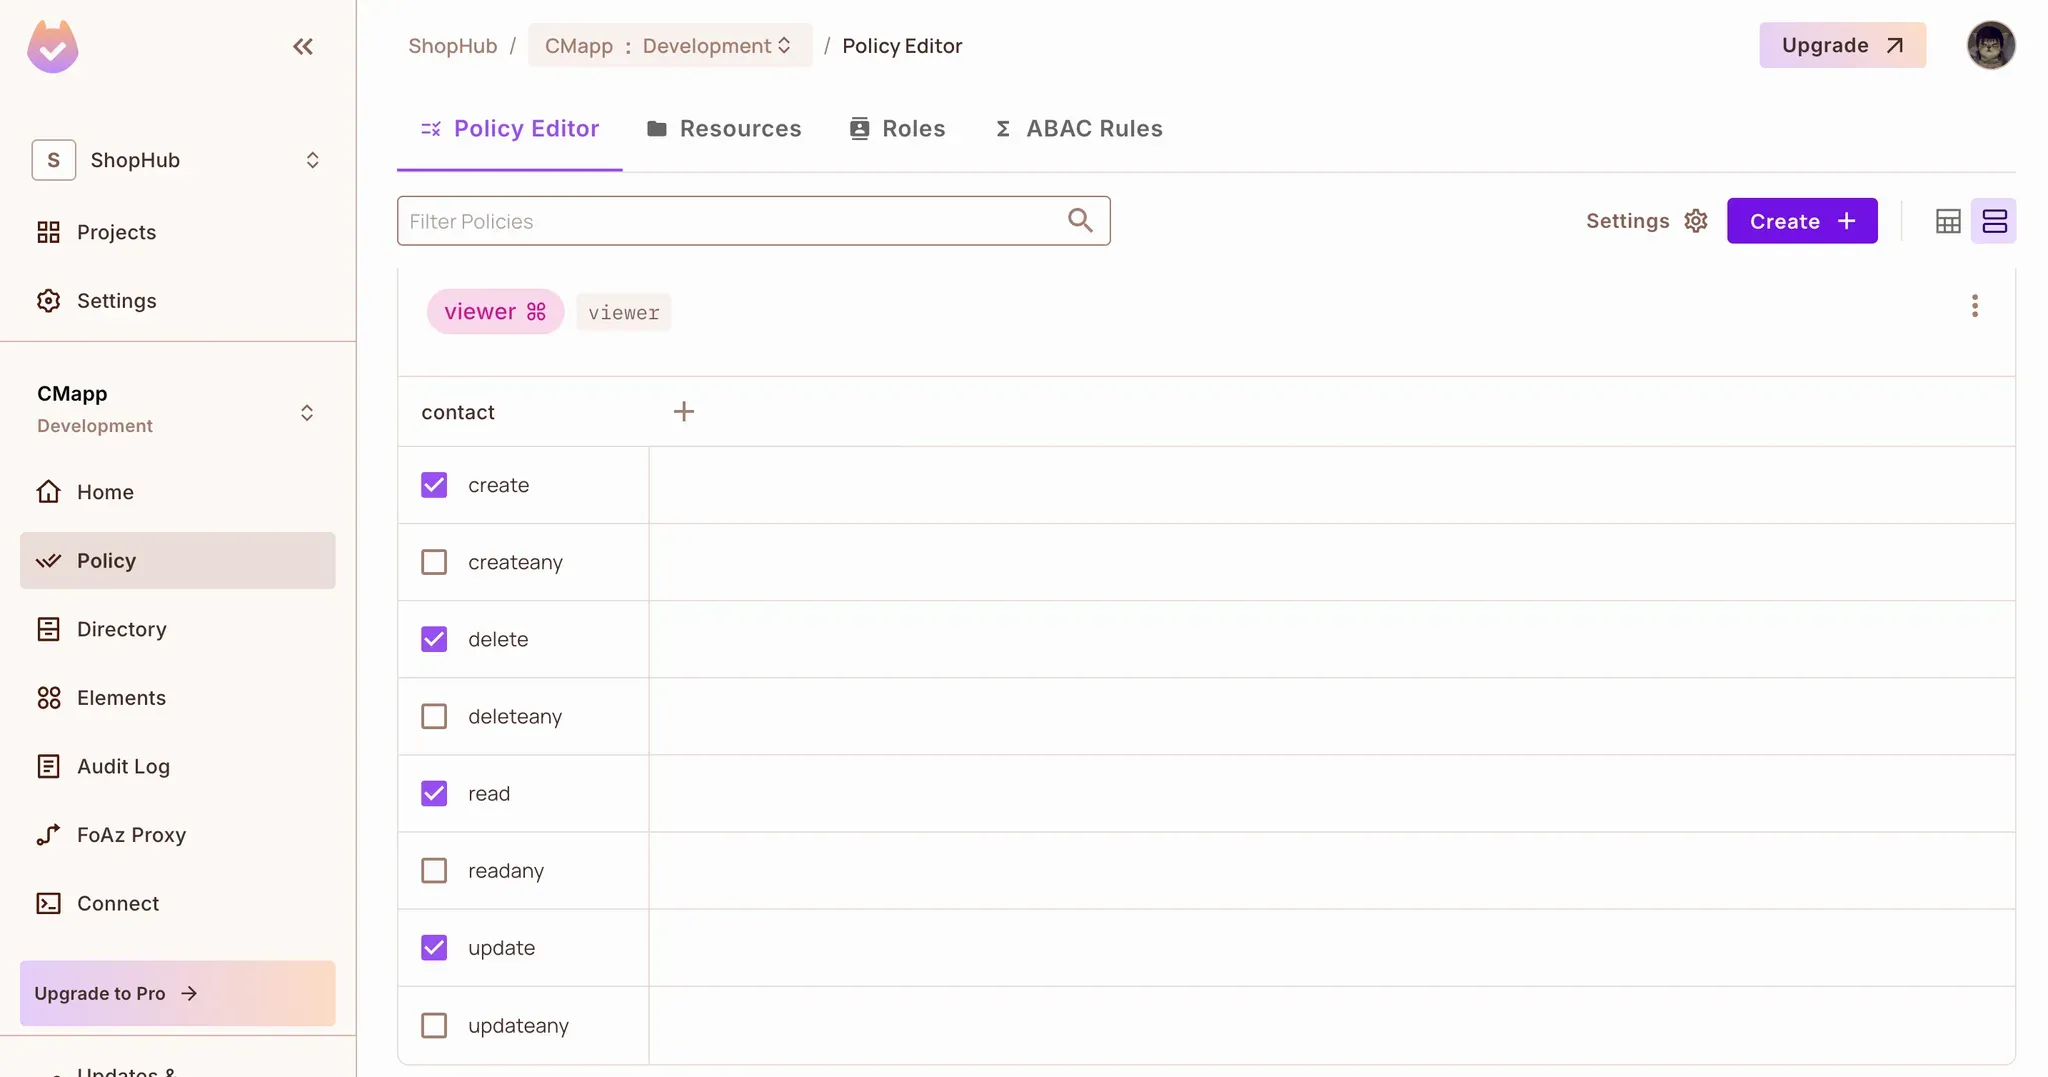The image size is (2048, 1077).
Task: Click the Filter Policies search field
Action: pyautogui.click(x=730, y=221)
